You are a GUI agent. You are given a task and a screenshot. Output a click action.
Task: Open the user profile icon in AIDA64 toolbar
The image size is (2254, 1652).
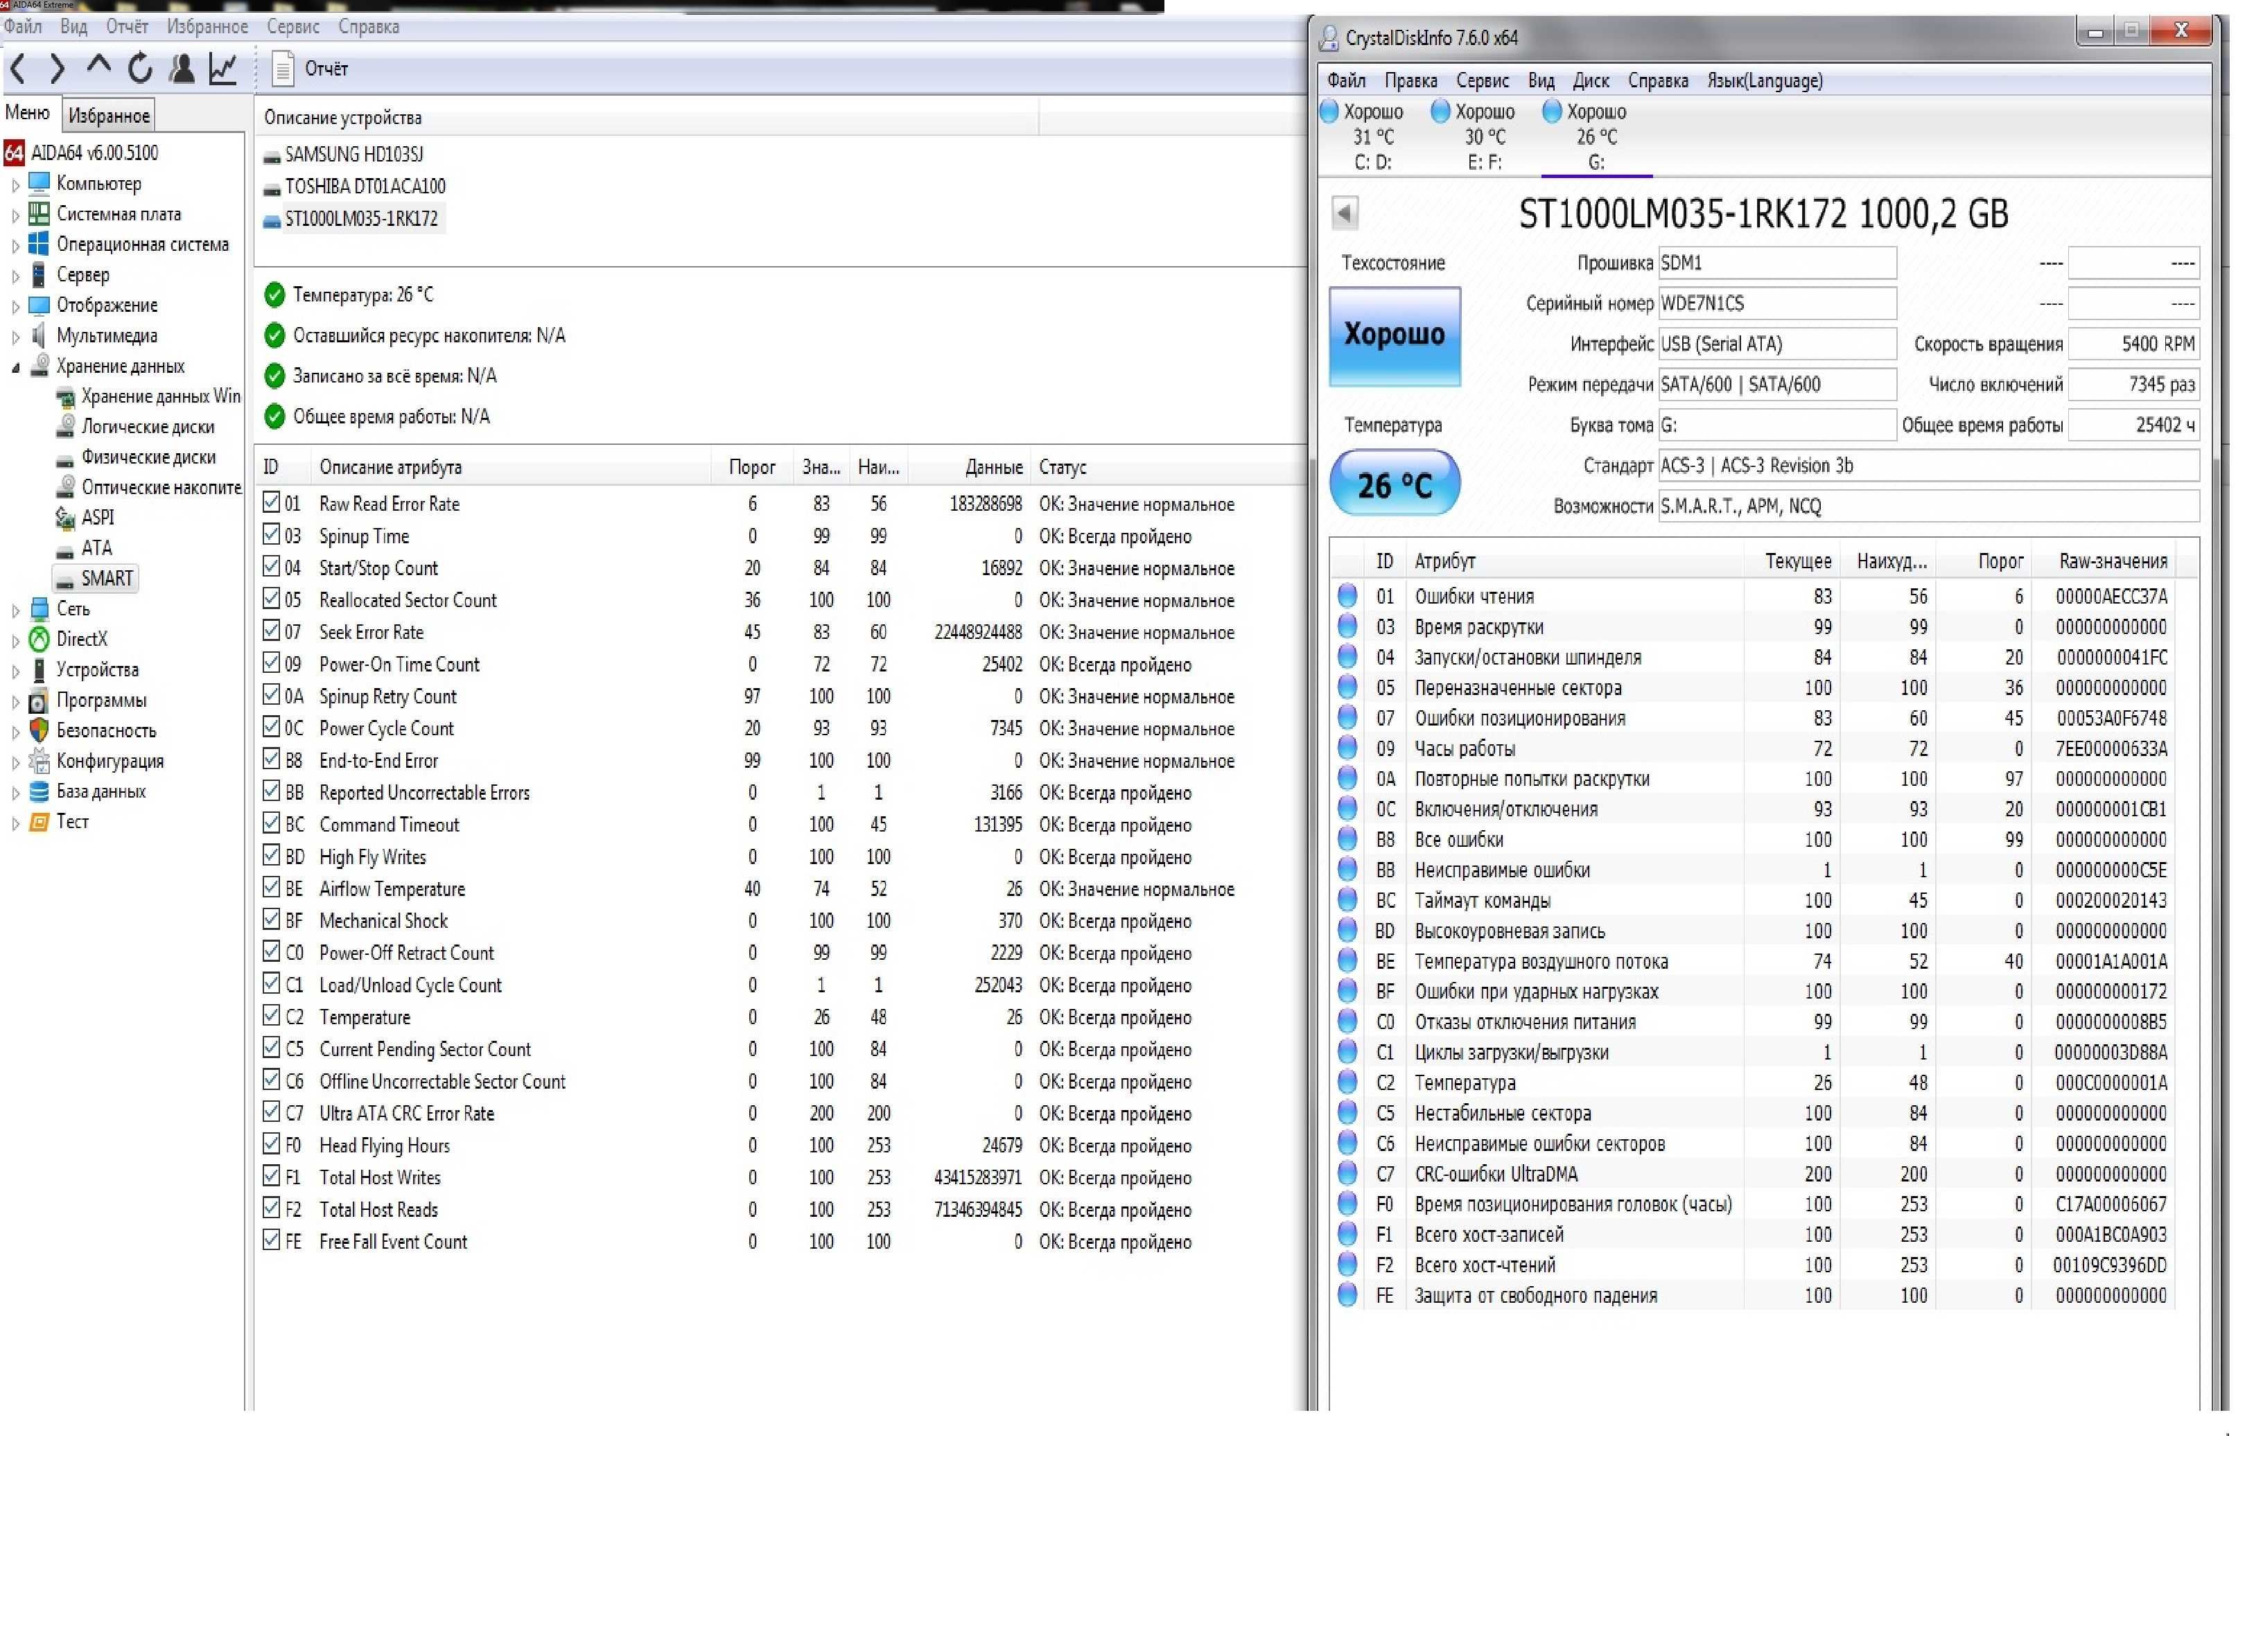181,68
